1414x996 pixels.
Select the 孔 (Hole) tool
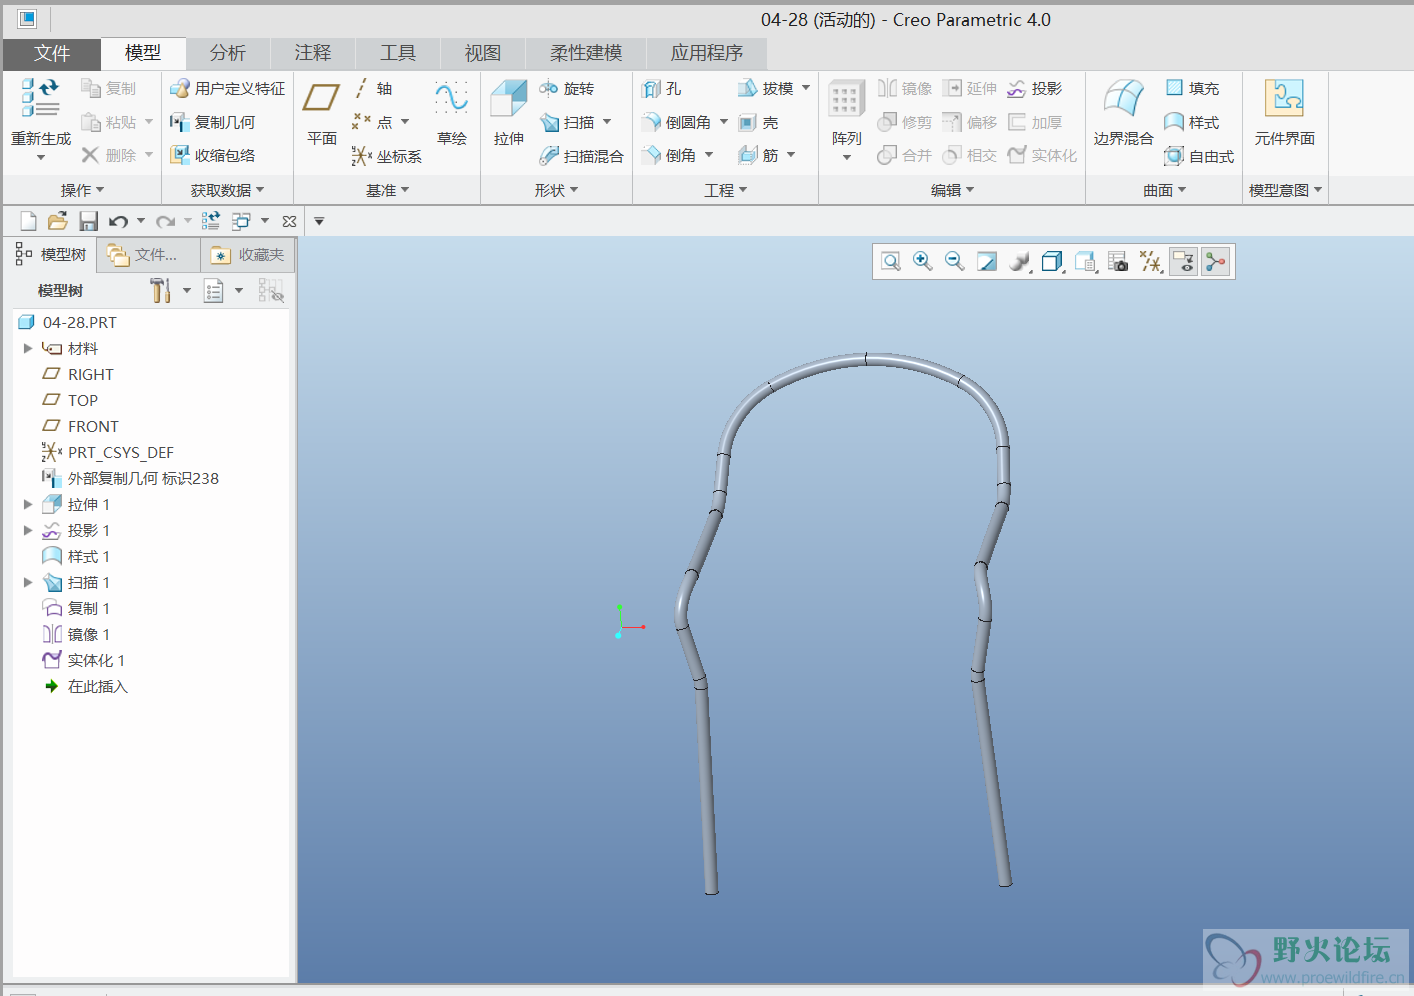click(662, 89)
